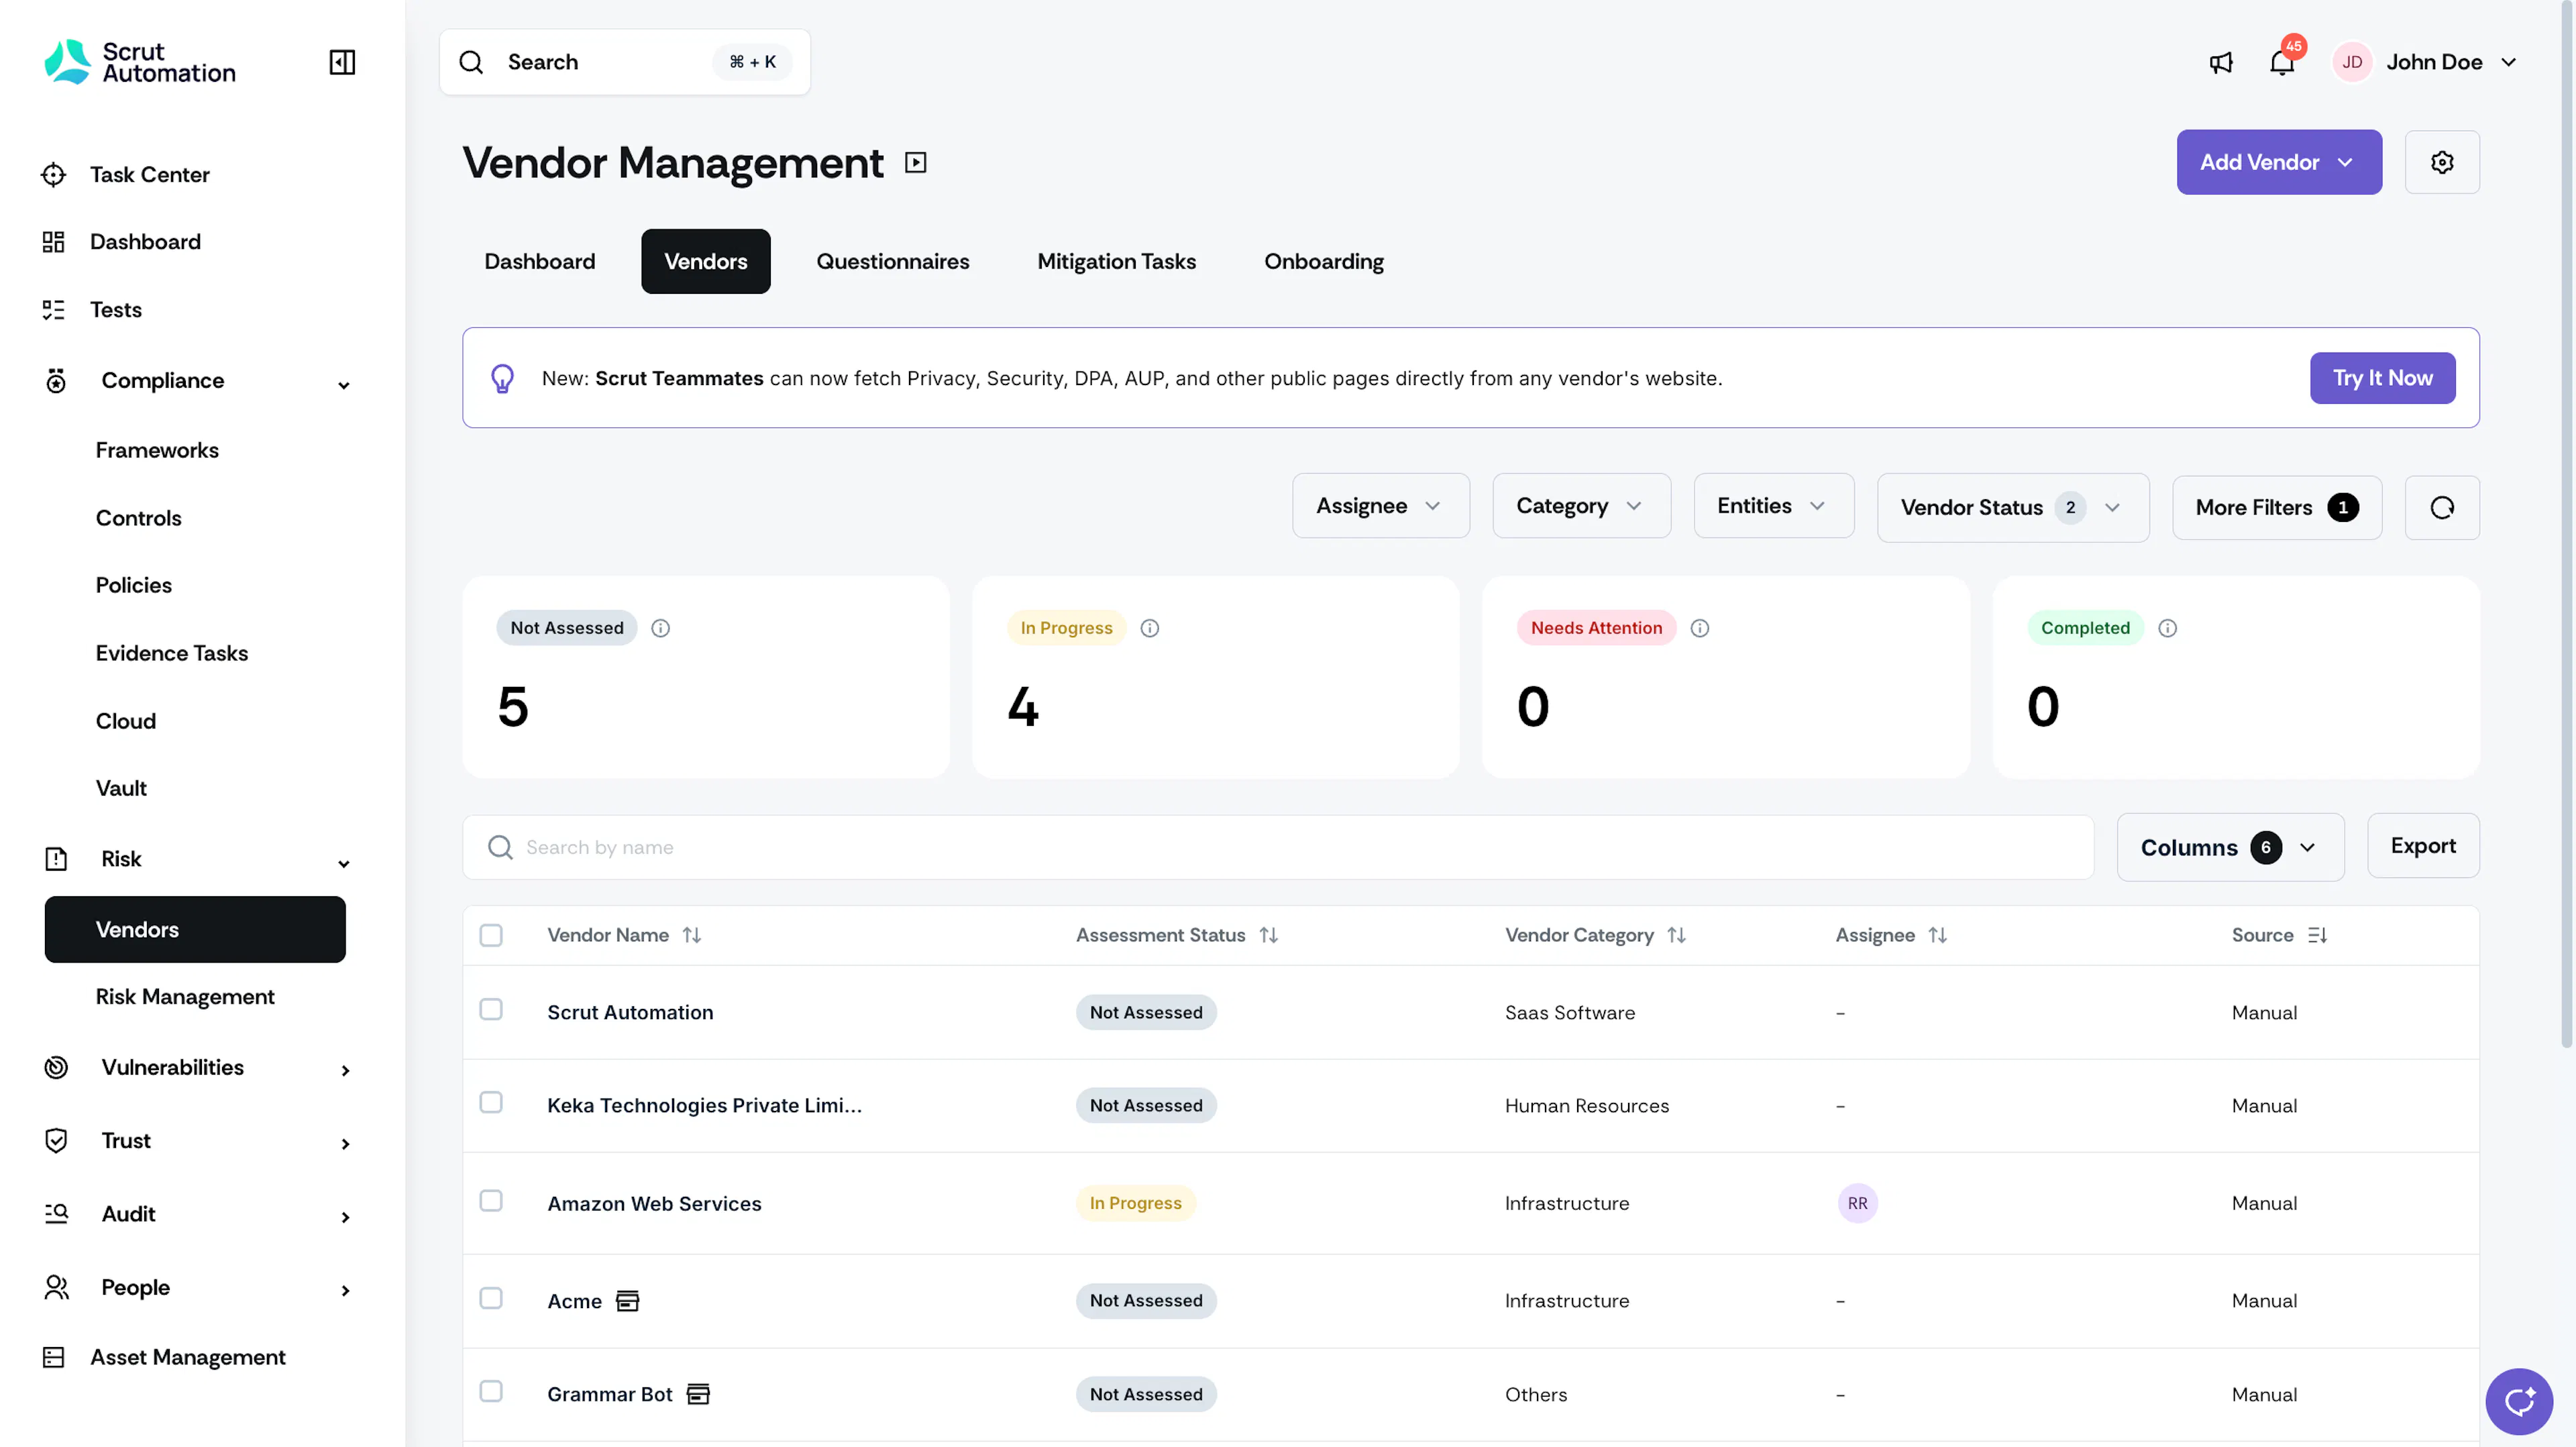Toggle the select-all vendors checkbox
Viewport: 2576px width, 1447px height.
491,935
